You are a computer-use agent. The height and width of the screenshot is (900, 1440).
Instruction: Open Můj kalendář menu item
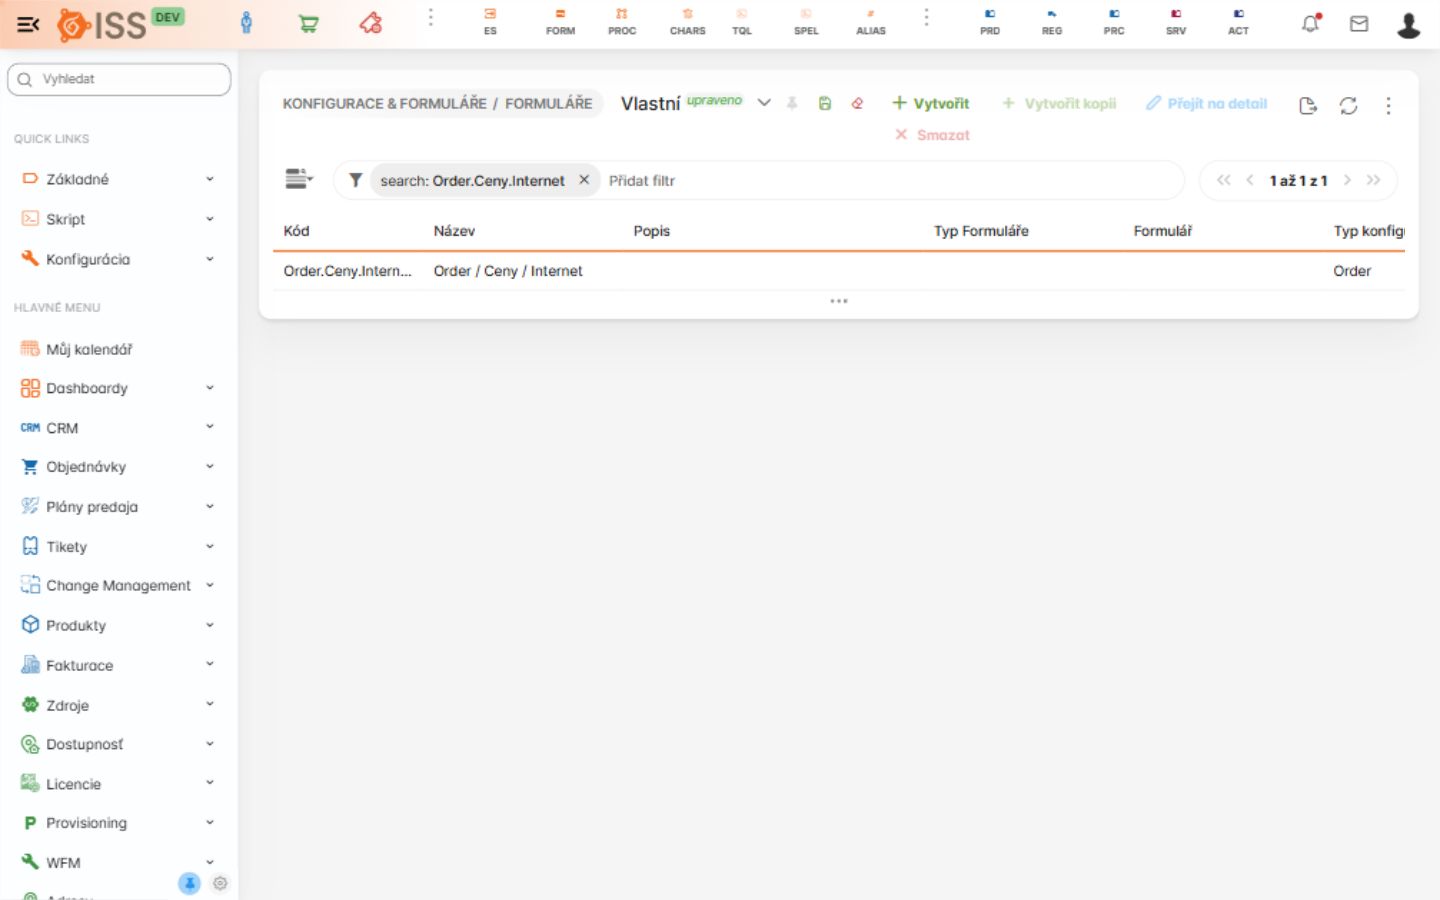coord(118,349)
